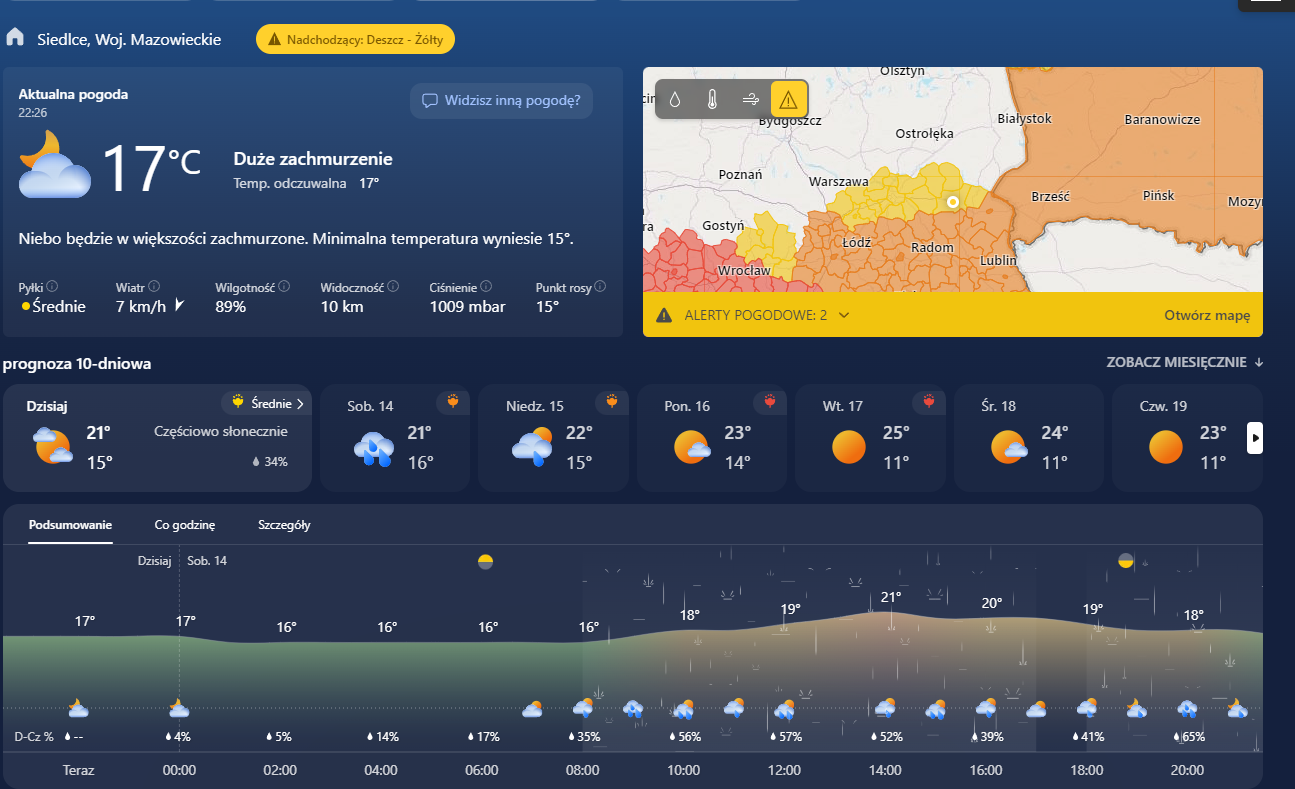
Task: Click the Widzisz inną pogodę? button
Action: 501,100
